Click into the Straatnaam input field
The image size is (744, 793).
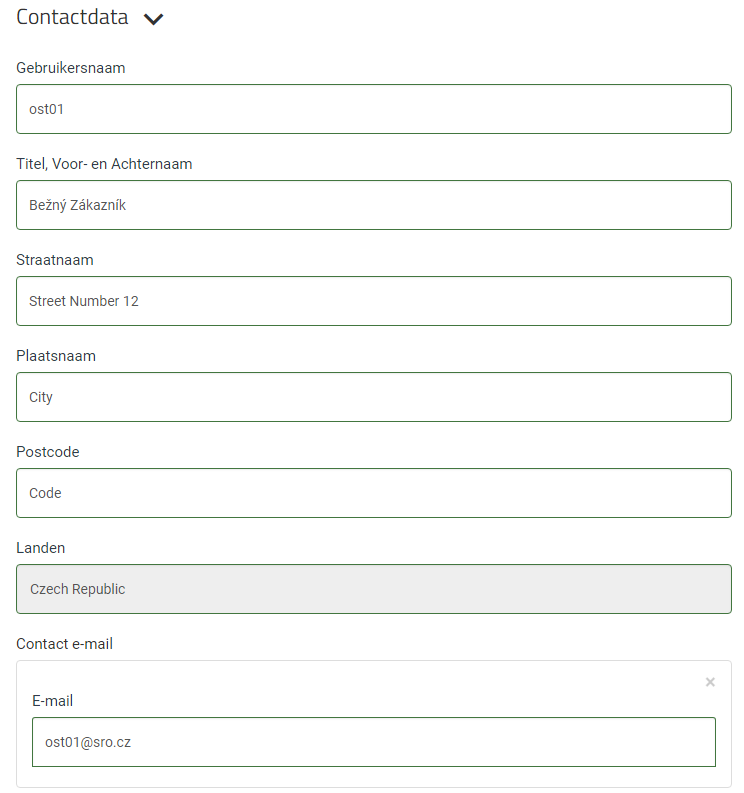click(374, 301)
